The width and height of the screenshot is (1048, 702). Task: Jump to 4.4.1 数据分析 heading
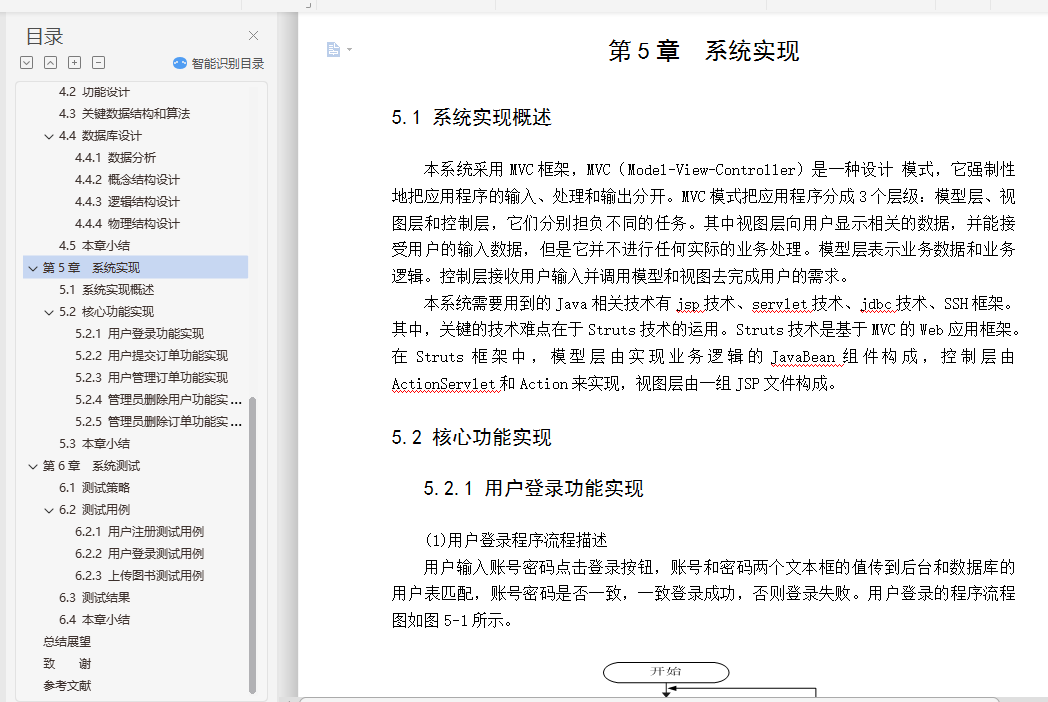115,158
